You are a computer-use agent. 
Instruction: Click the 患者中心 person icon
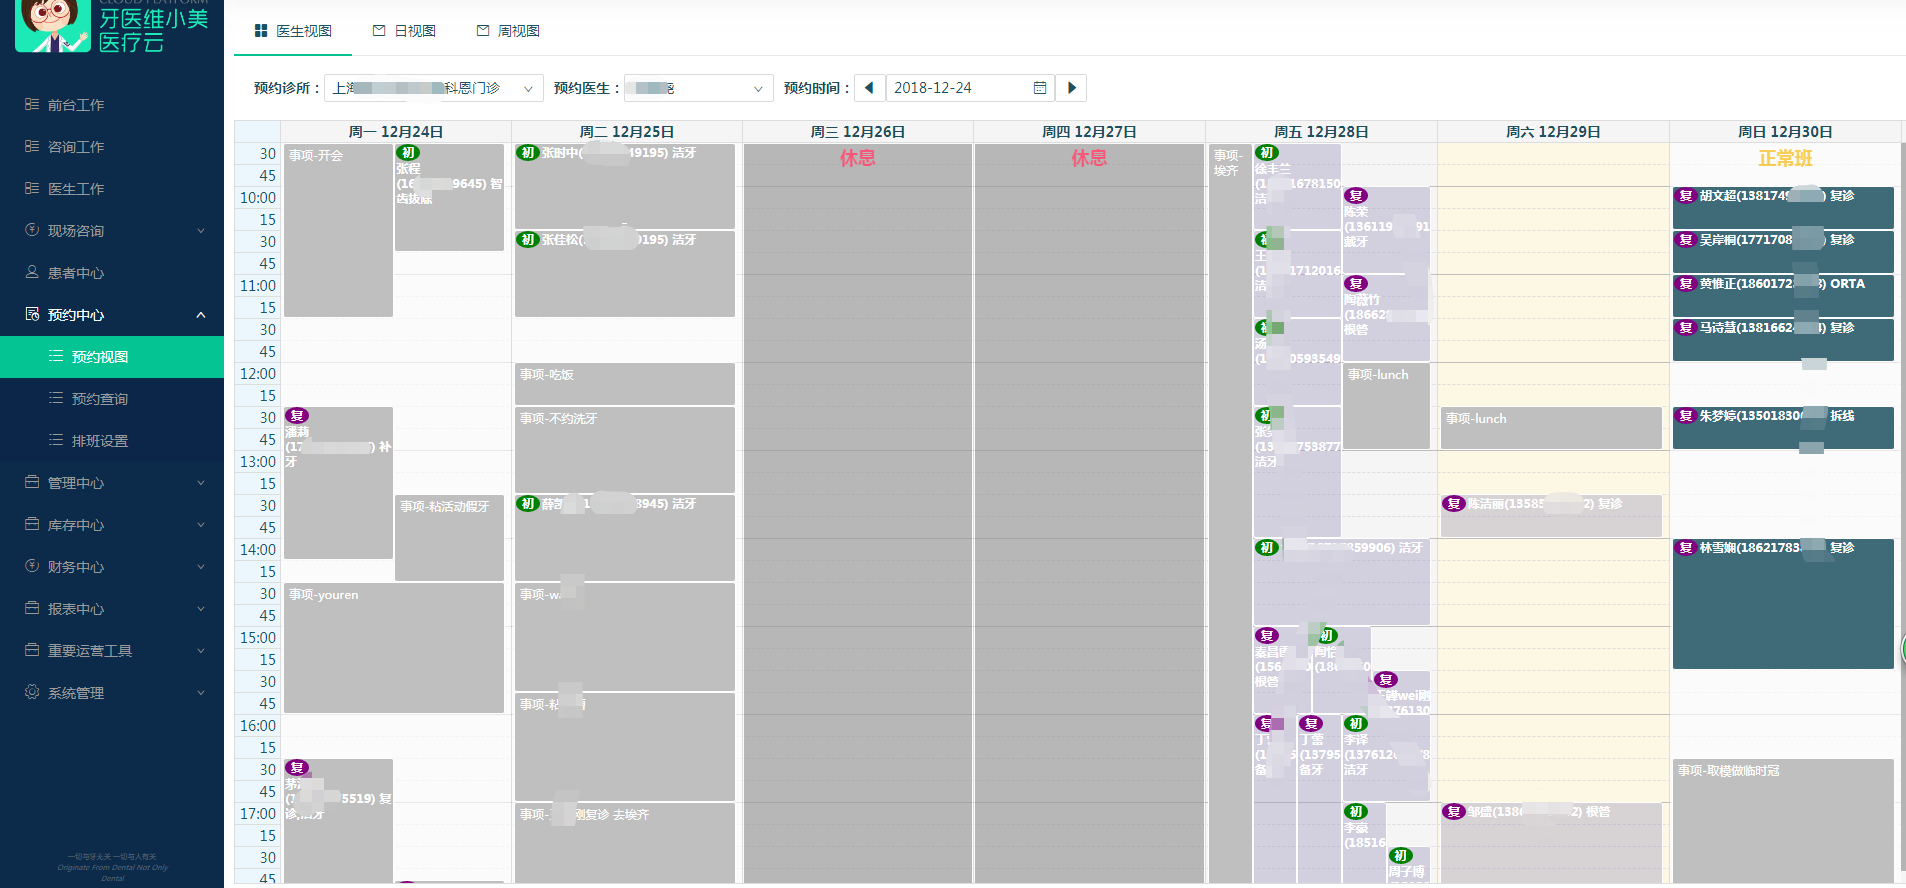32,272
